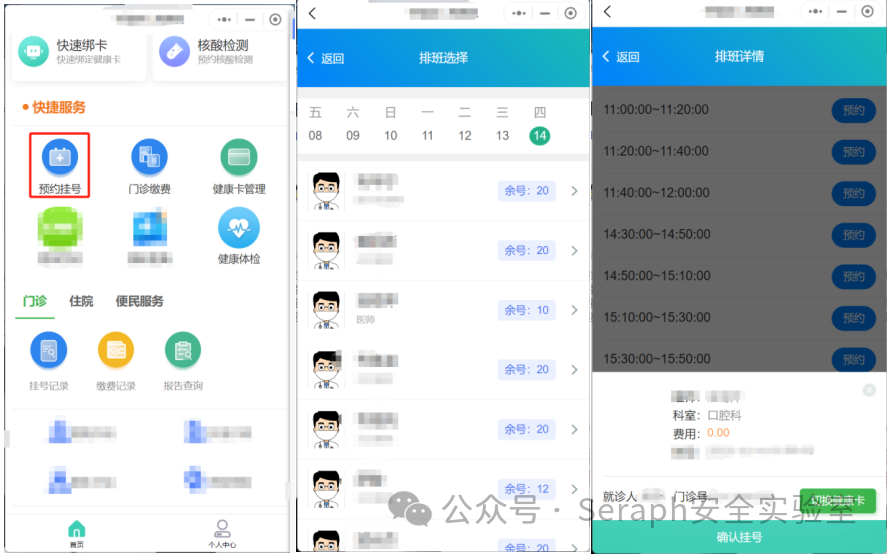894x556 pixels.
Task: Click 14:30:00~14:50:00 time slot text
Action: point(657,234)
